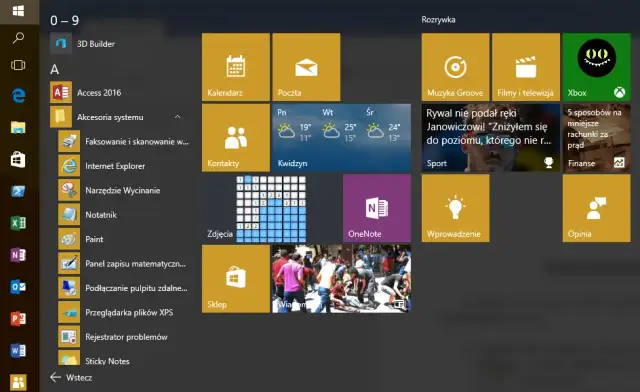Open the Poczta mail tile
640x392 pixels.
click(306, 67)
